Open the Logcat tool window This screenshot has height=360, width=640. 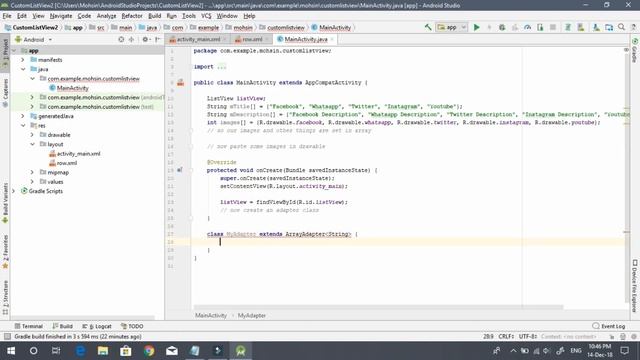(x=97, y=326)
